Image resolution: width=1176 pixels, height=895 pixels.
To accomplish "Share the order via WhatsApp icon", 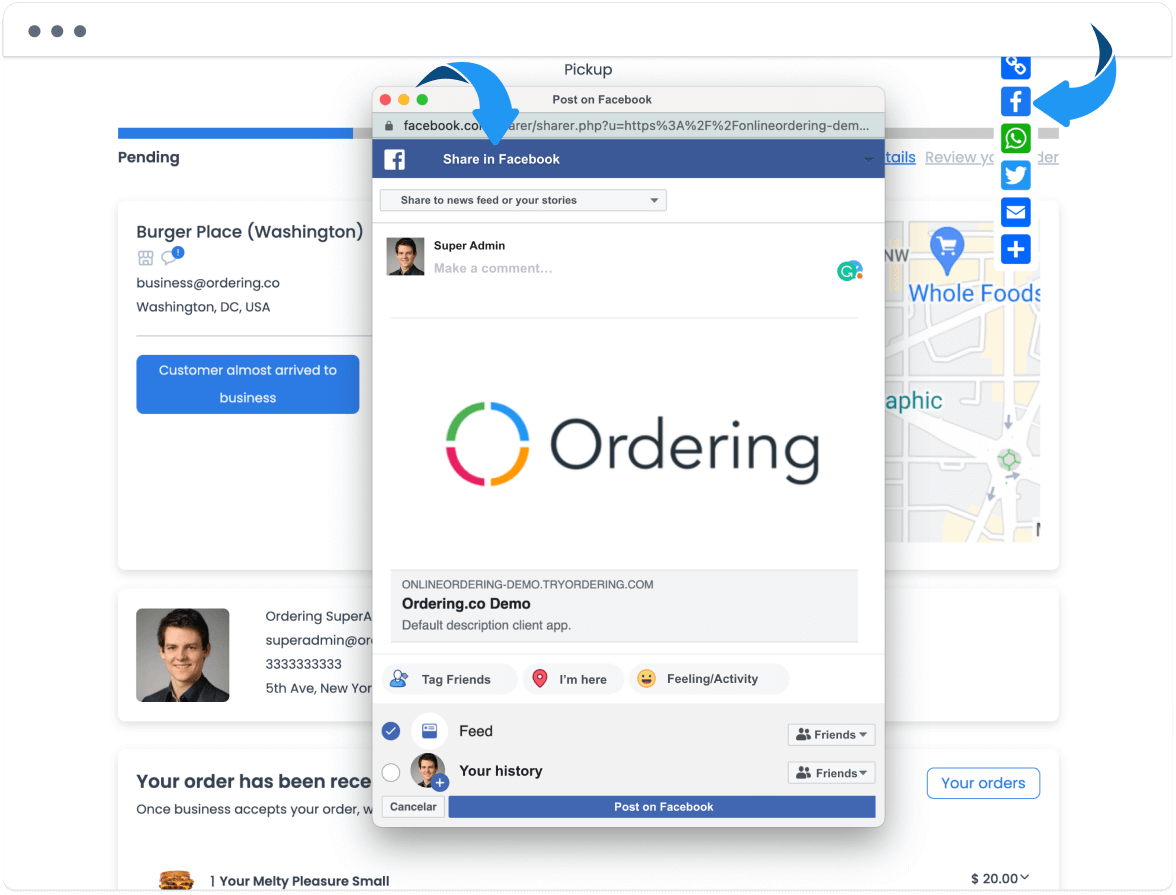I will (x=1016, y=138).
